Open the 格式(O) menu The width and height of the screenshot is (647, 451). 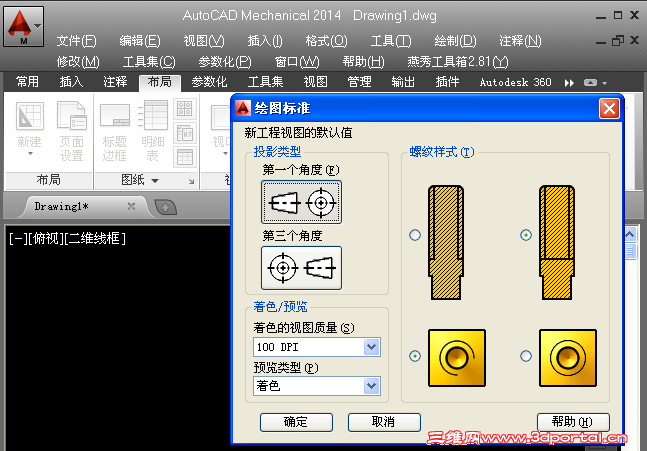[326, 41]
